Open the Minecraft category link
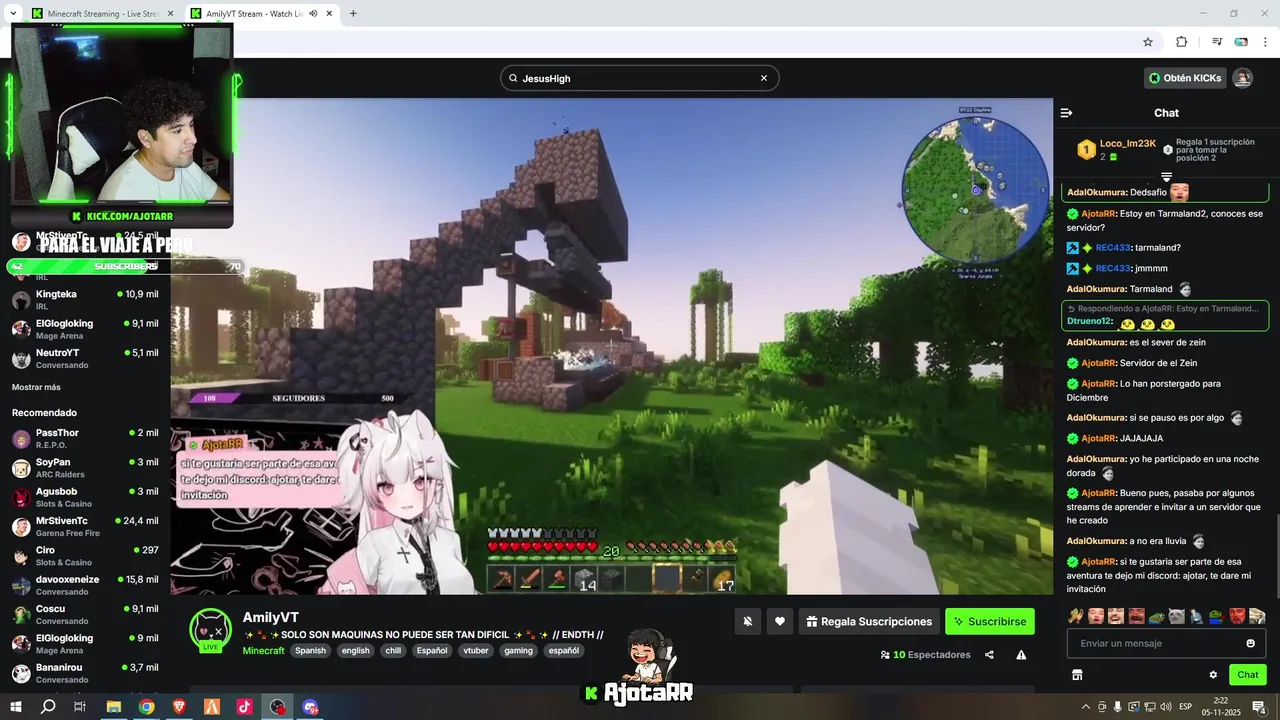1280x720 pixels. [263, 650]
